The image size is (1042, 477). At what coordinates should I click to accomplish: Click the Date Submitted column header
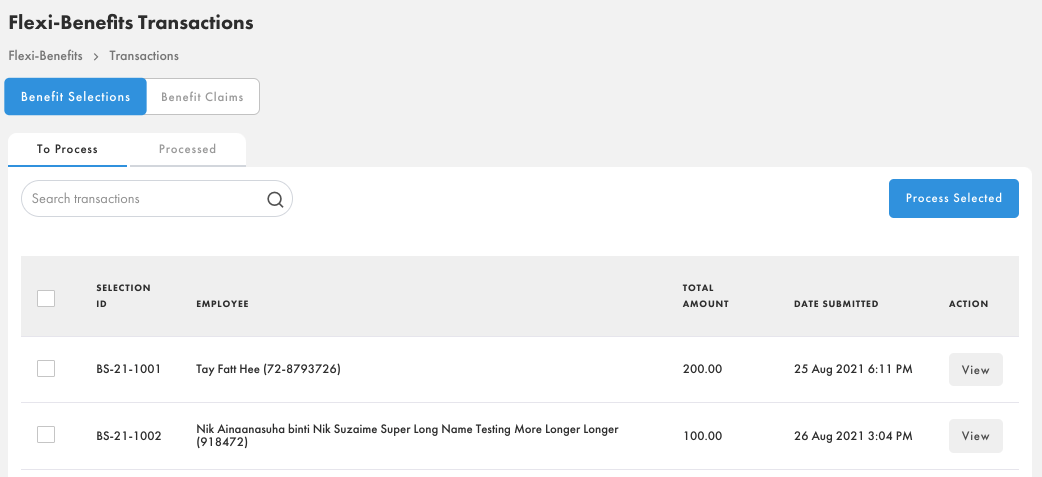tap(836, 304)
